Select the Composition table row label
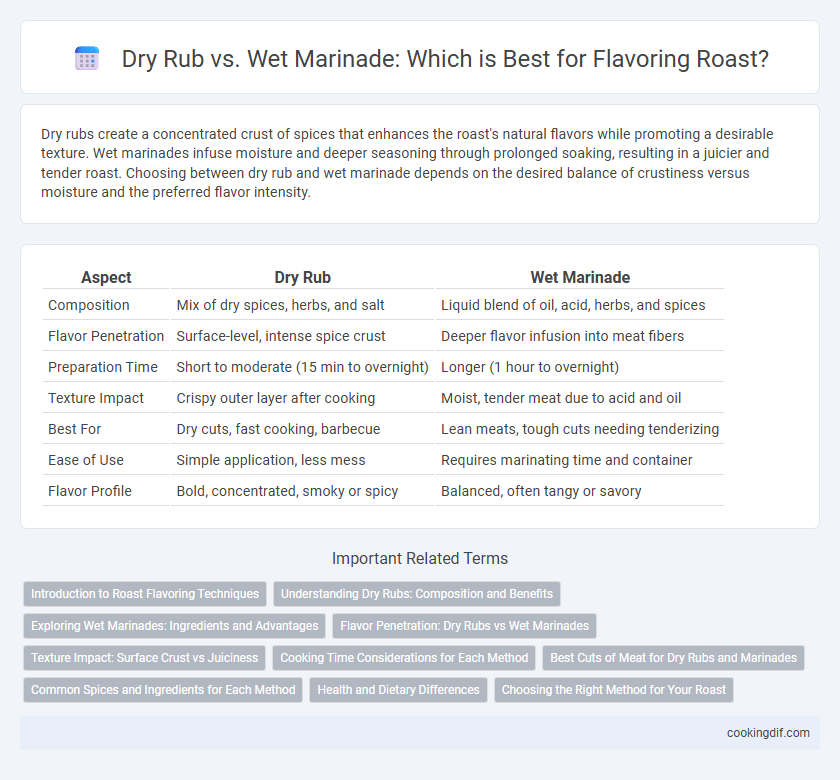The width and height of the screenshot is (840, 780). pos(88,305)
